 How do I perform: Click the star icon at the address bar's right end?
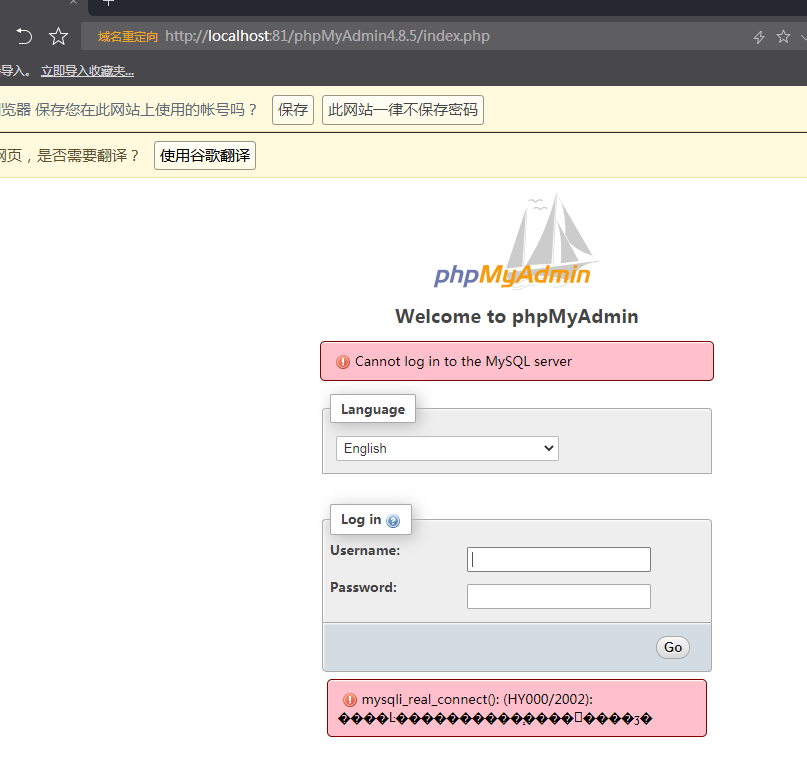pyautogui.click(x=783, y=37)
